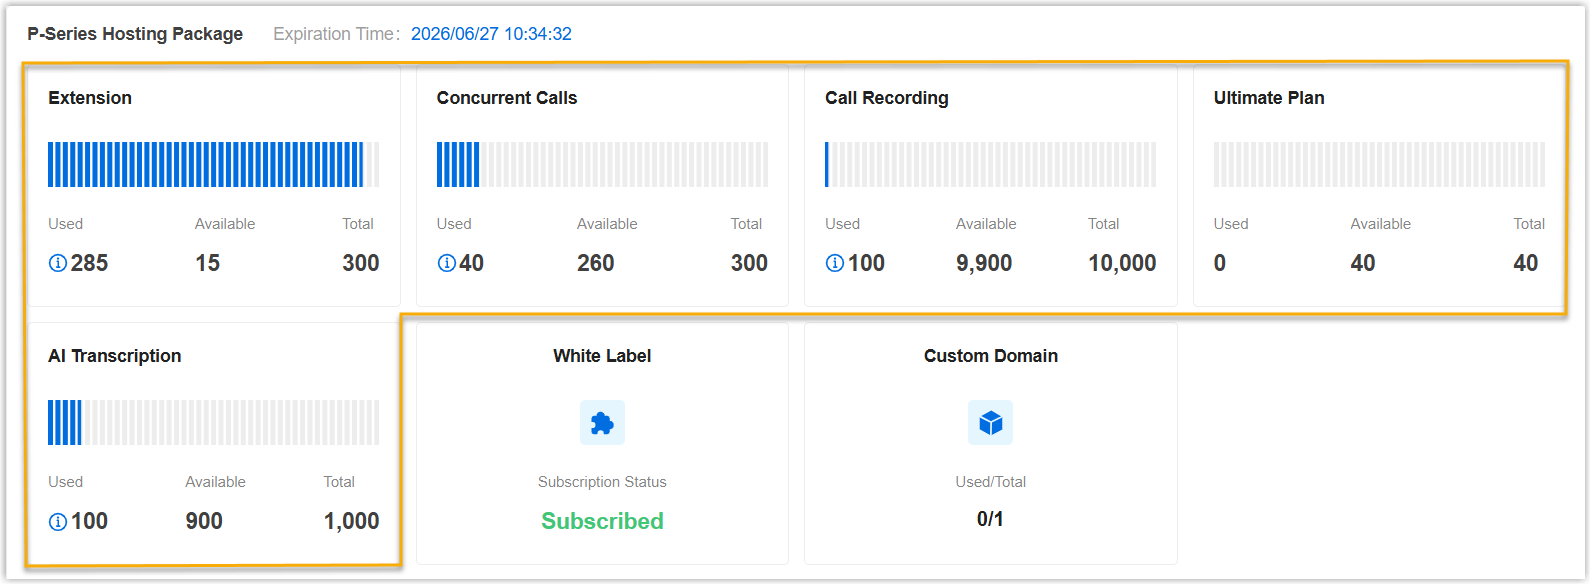Click info icon beside Extension used 285

[58, 264]
